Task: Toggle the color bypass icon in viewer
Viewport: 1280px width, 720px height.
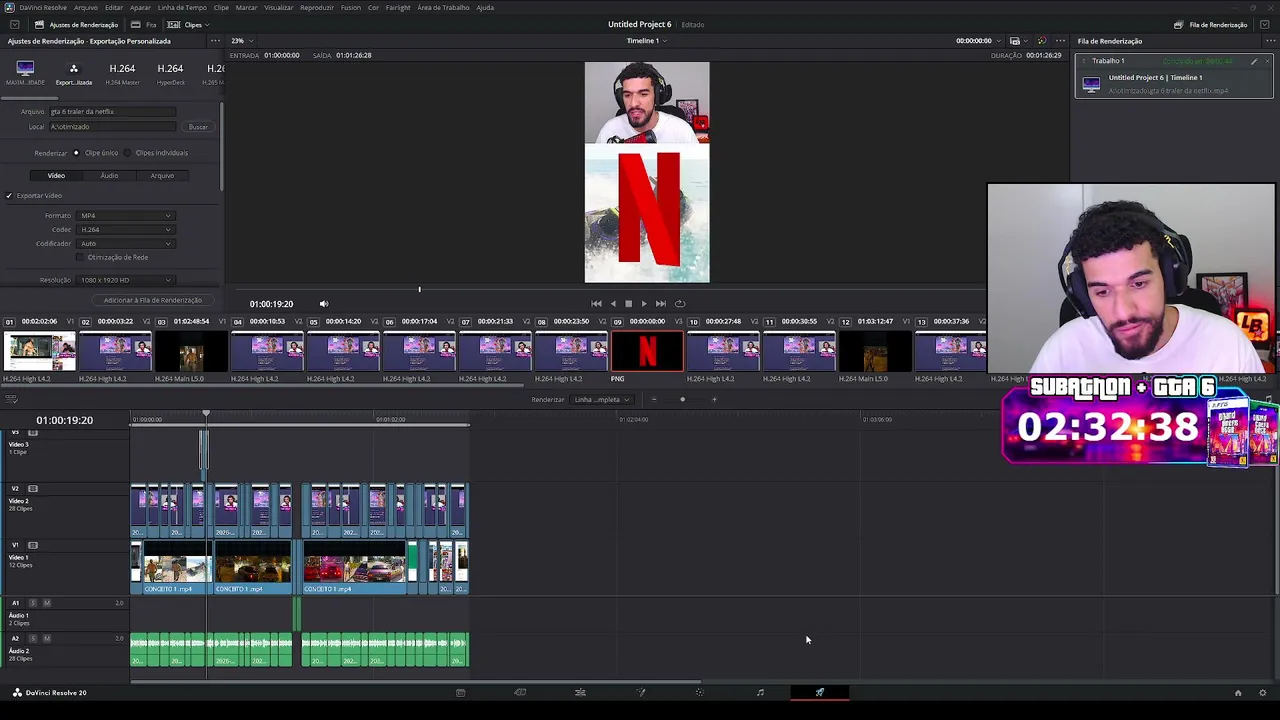Action: click(1041, 41)
